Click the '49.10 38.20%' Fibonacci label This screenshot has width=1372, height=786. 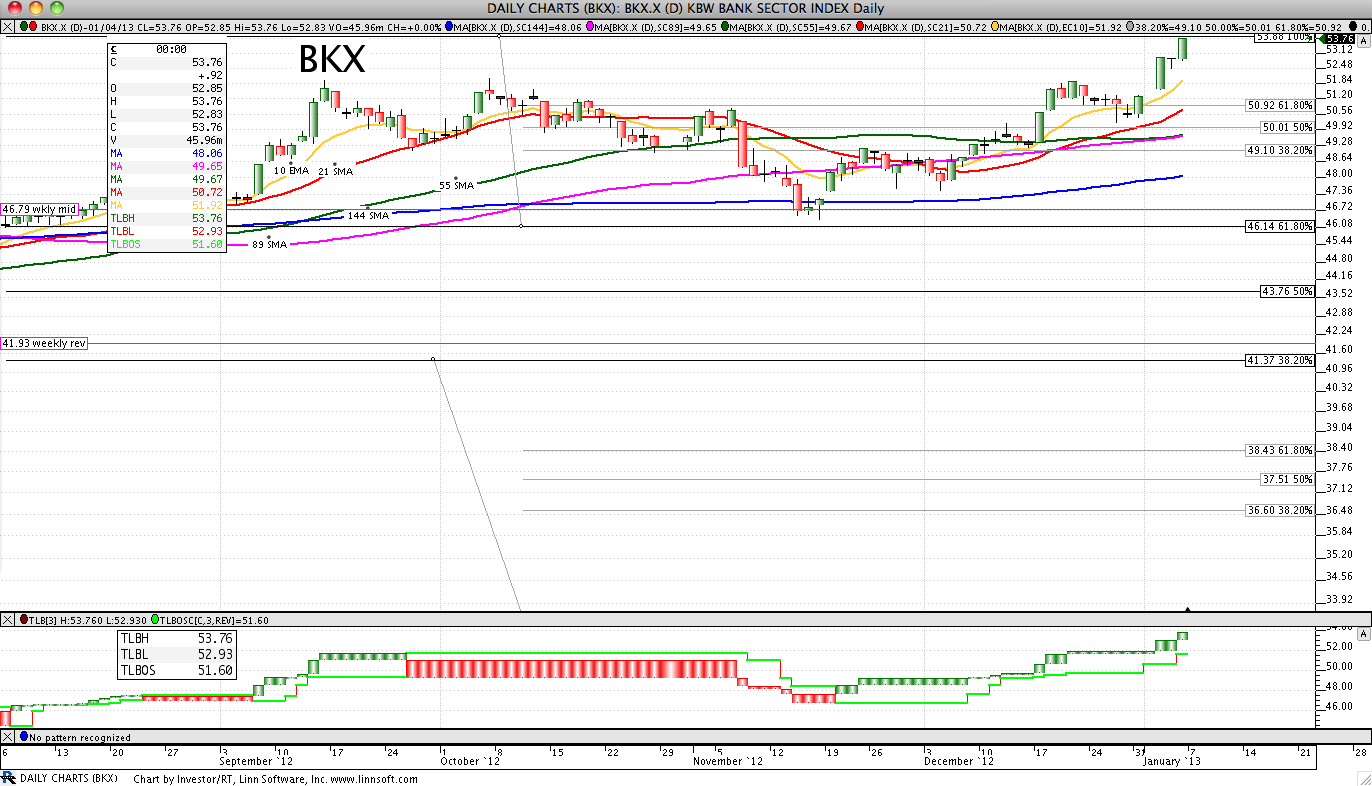1280,150
